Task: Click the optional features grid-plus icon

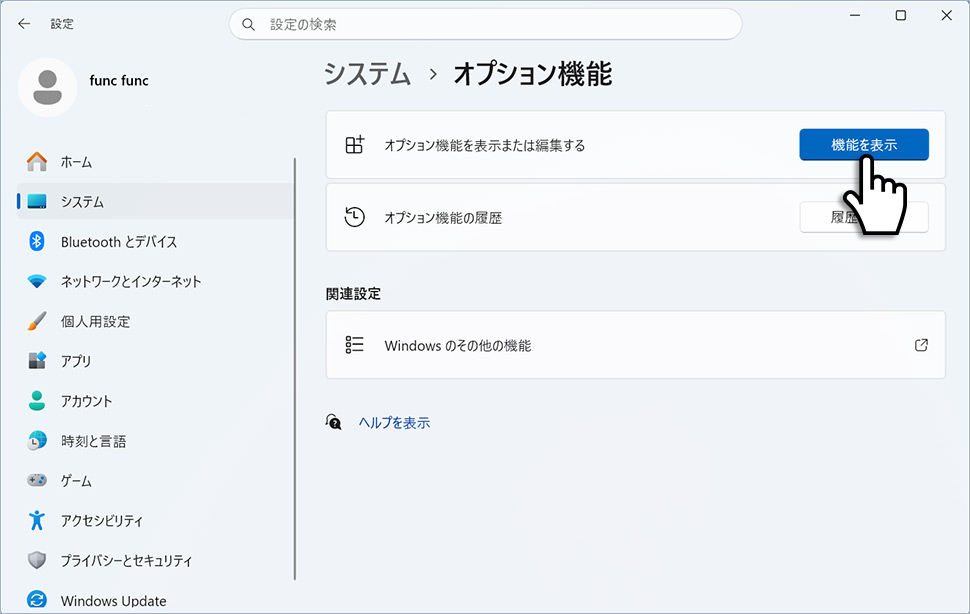Action: click(x=354, y=145)
